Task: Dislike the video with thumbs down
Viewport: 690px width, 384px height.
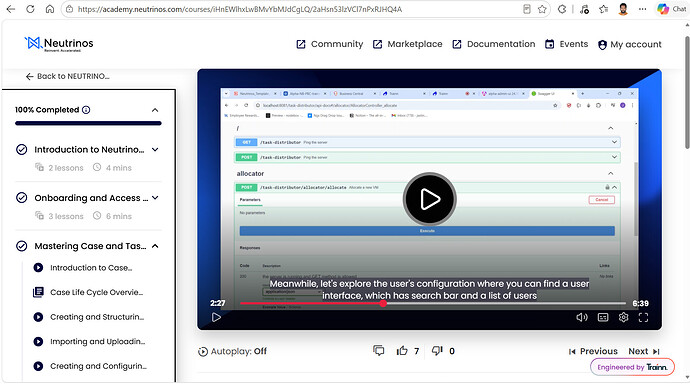Action: click(x=437, y=351)
